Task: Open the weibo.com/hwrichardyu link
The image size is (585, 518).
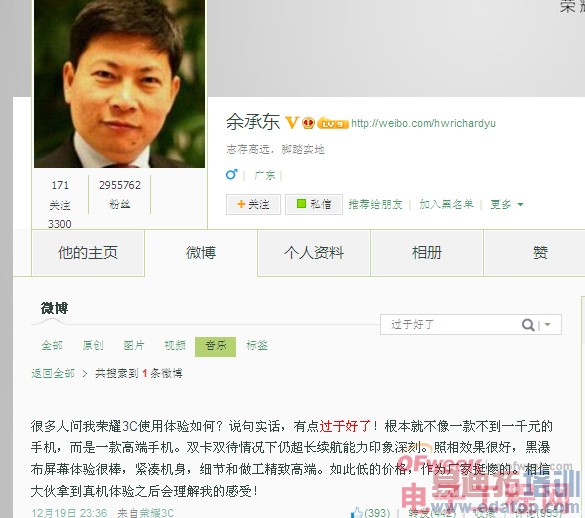Action: (x=423, y=124)
